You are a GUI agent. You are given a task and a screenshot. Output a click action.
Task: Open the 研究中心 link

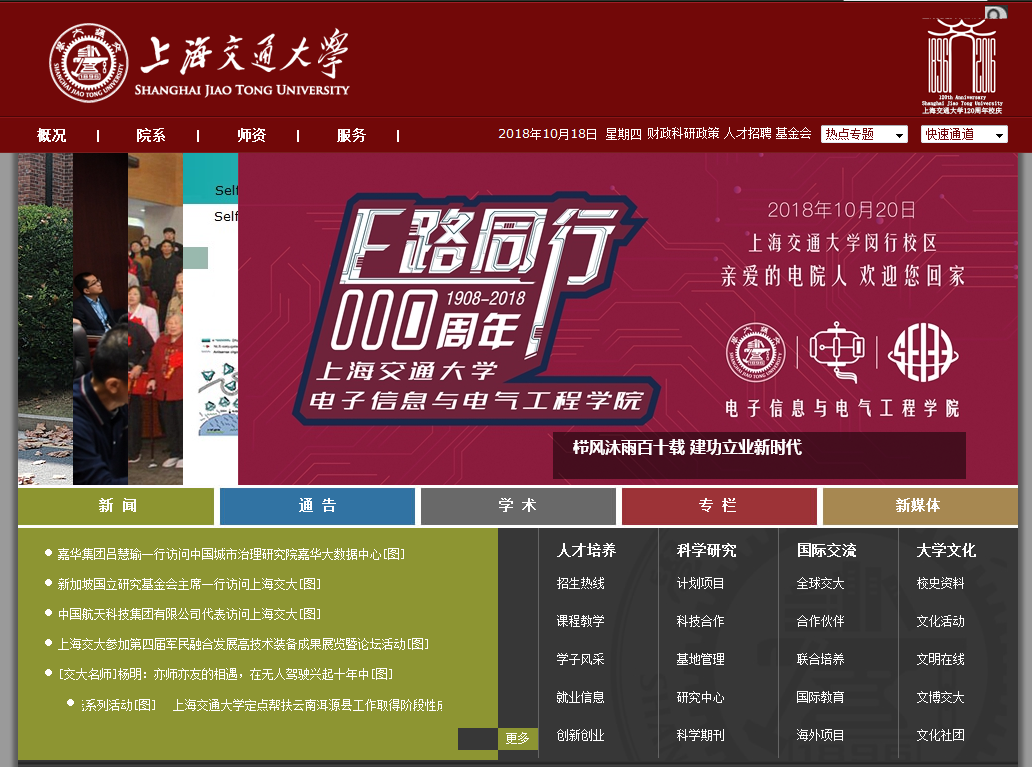tap(700, 697)
